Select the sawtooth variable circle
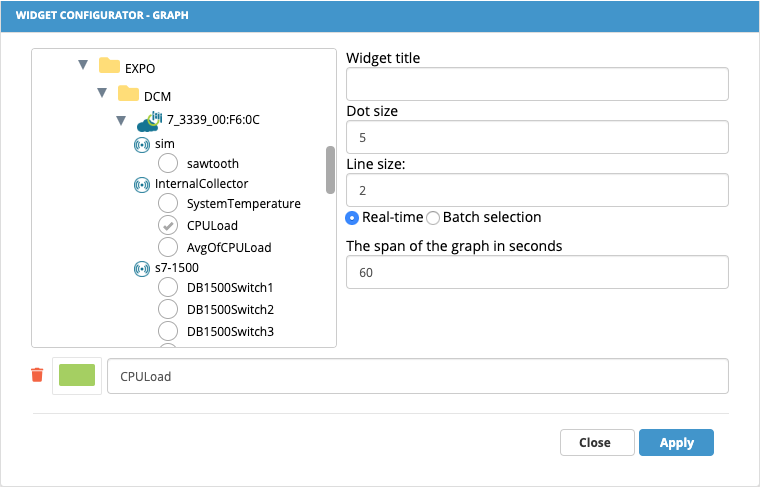The height and width of the screenshot is (487, 760). pos(168,163)
